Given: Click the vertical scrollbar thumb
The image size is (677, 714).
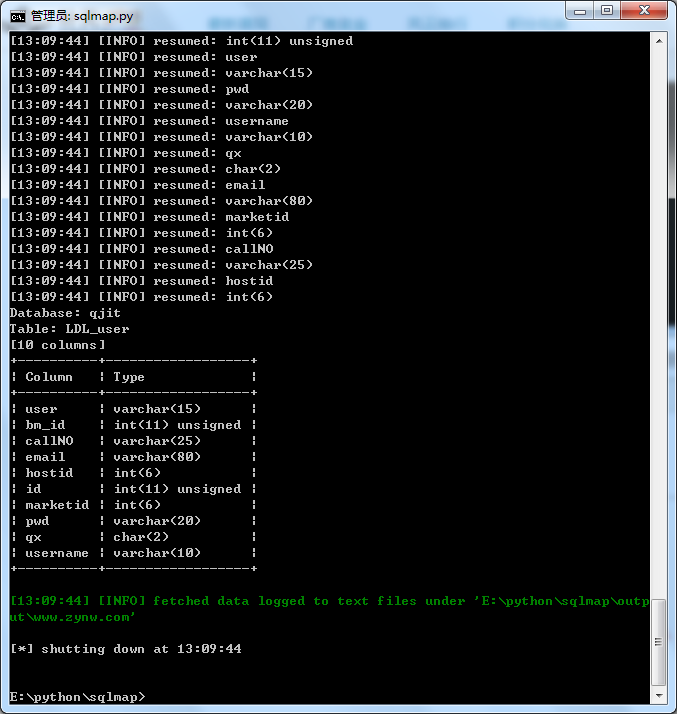Looking at the screenshot, I should coord(659,642).
